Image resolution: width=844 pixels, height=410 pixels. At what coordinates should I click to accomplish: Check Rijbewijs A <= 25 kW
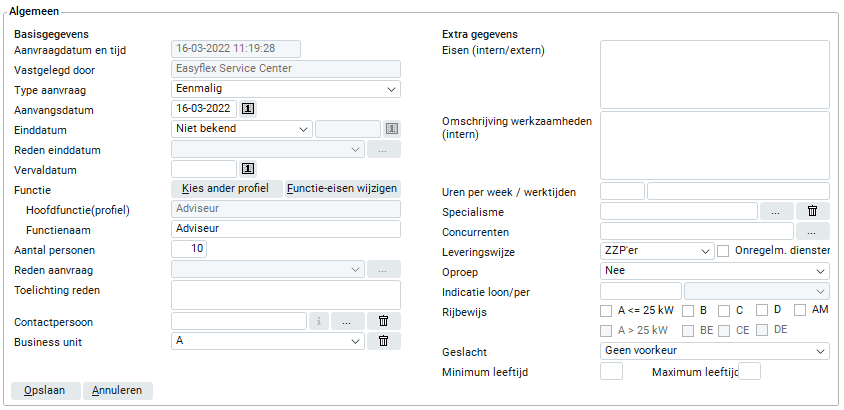click(x=606, y=310)
